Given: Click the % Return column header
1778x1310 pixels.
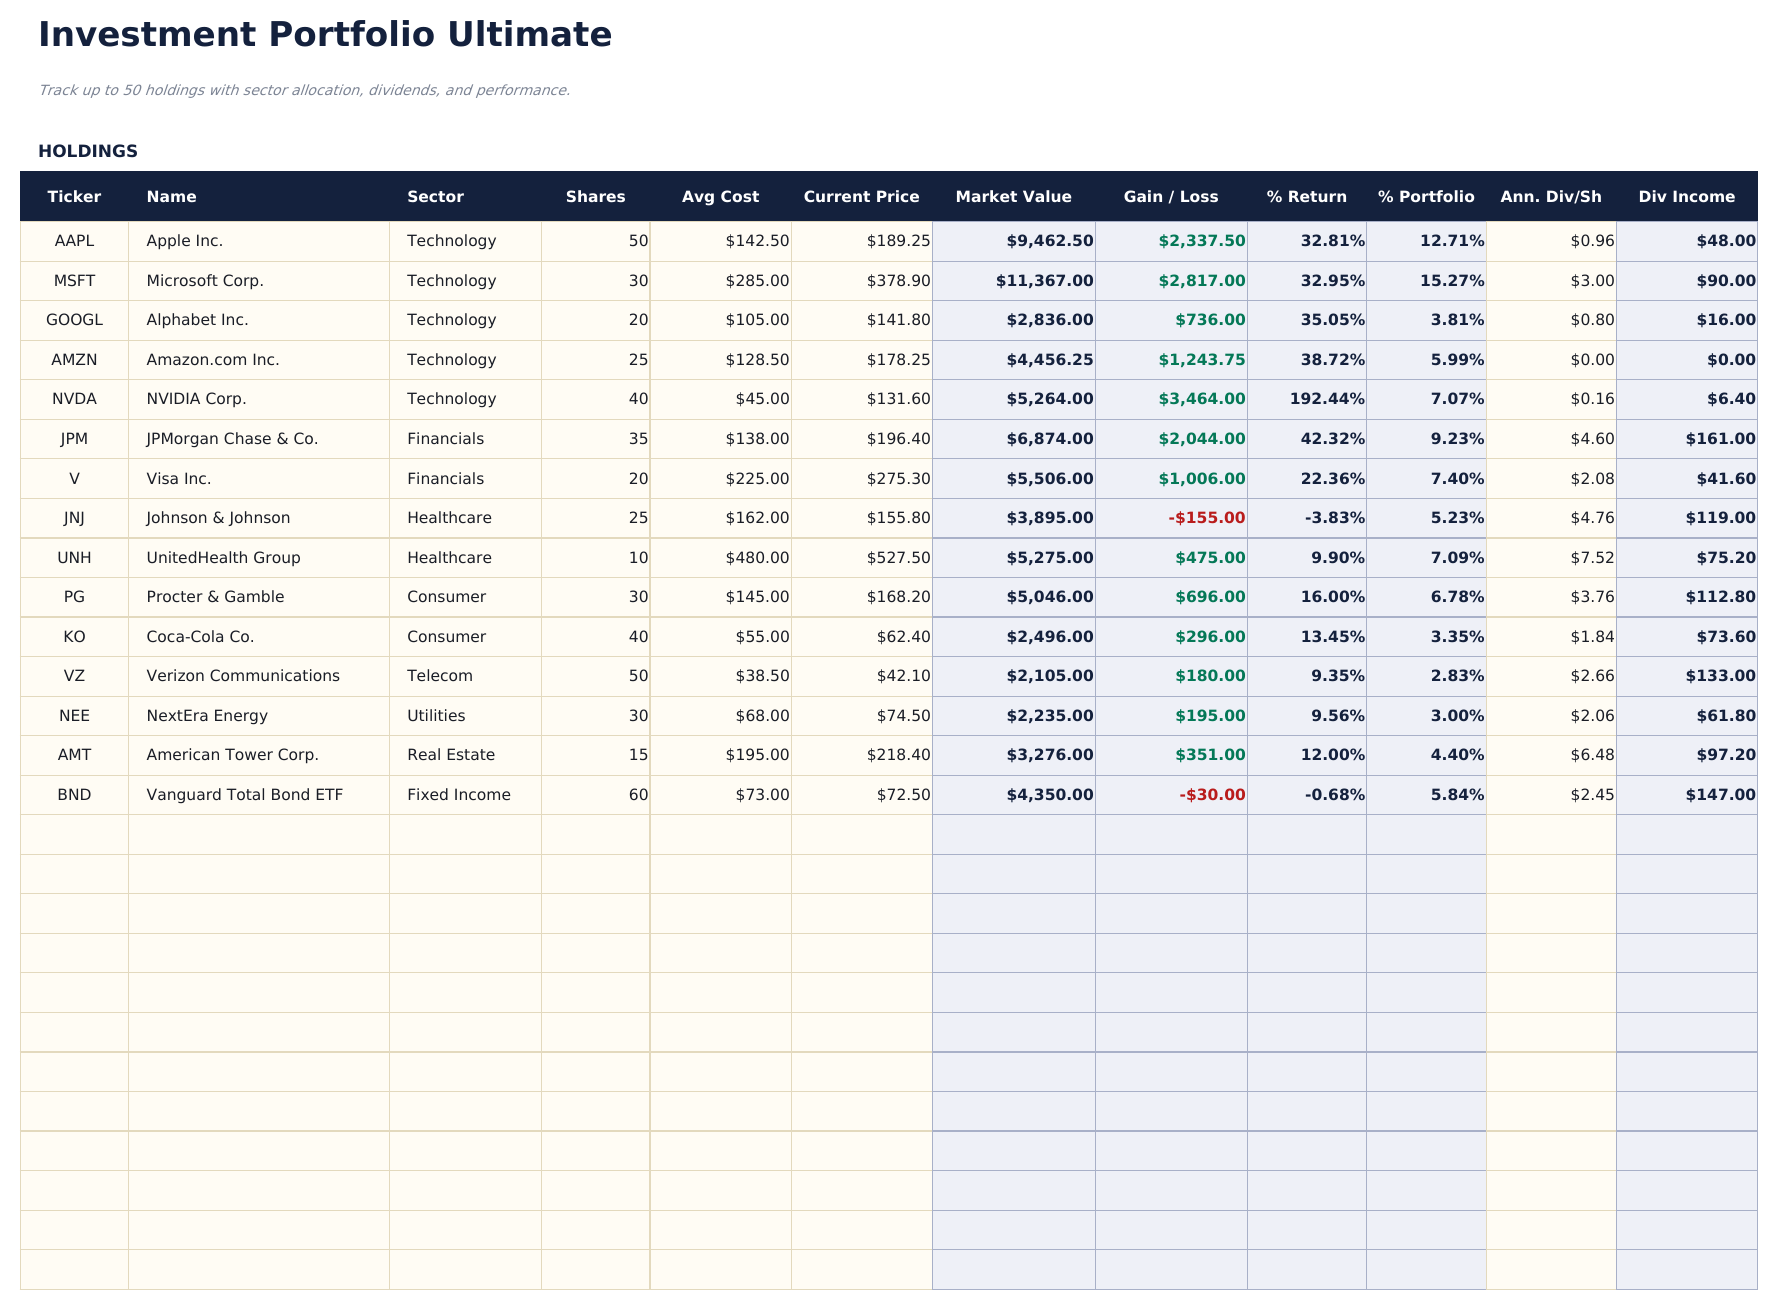Looking at the screenshot, I should click(1307, 196).
